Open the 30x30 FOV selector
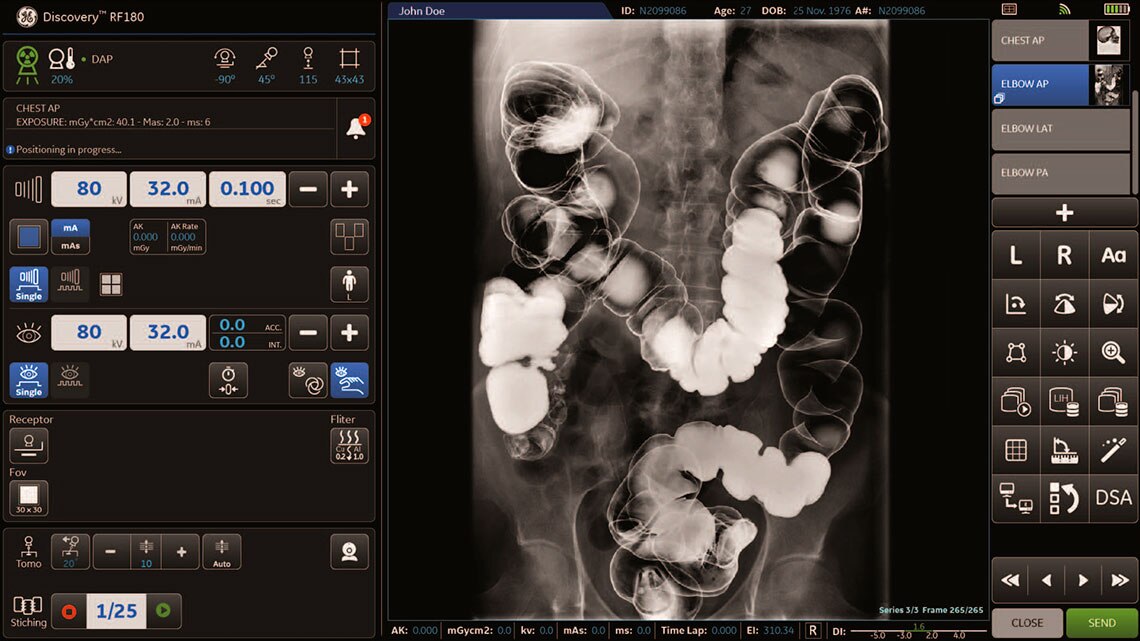 (x=27, y=498)
